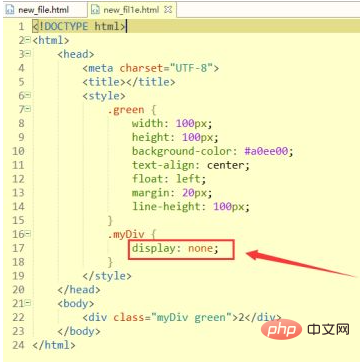Fold the .green rule at line 7

[x=28, y=109]
